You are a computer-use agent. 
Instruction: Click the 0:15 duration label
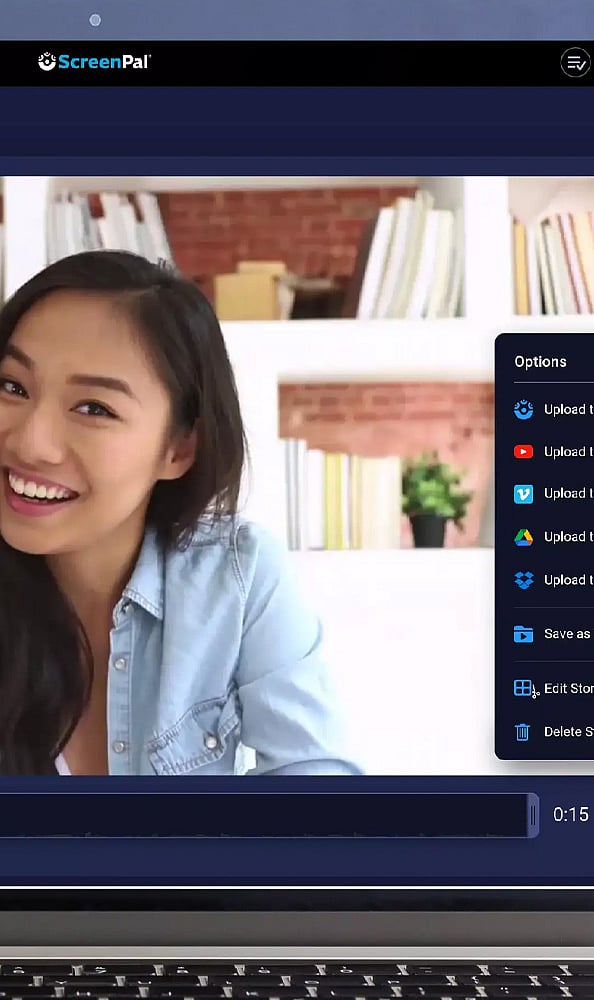coord(570,814)
